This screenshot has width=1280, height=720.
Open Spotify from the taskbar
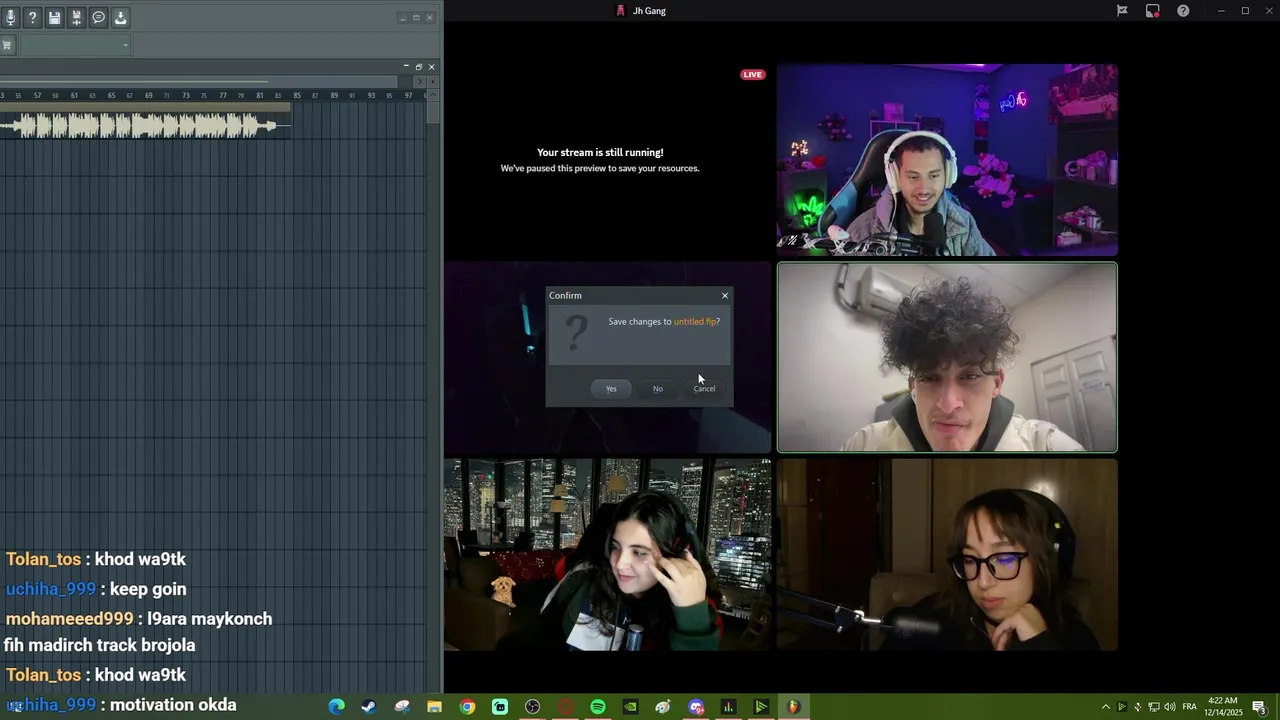coord(598,707)
